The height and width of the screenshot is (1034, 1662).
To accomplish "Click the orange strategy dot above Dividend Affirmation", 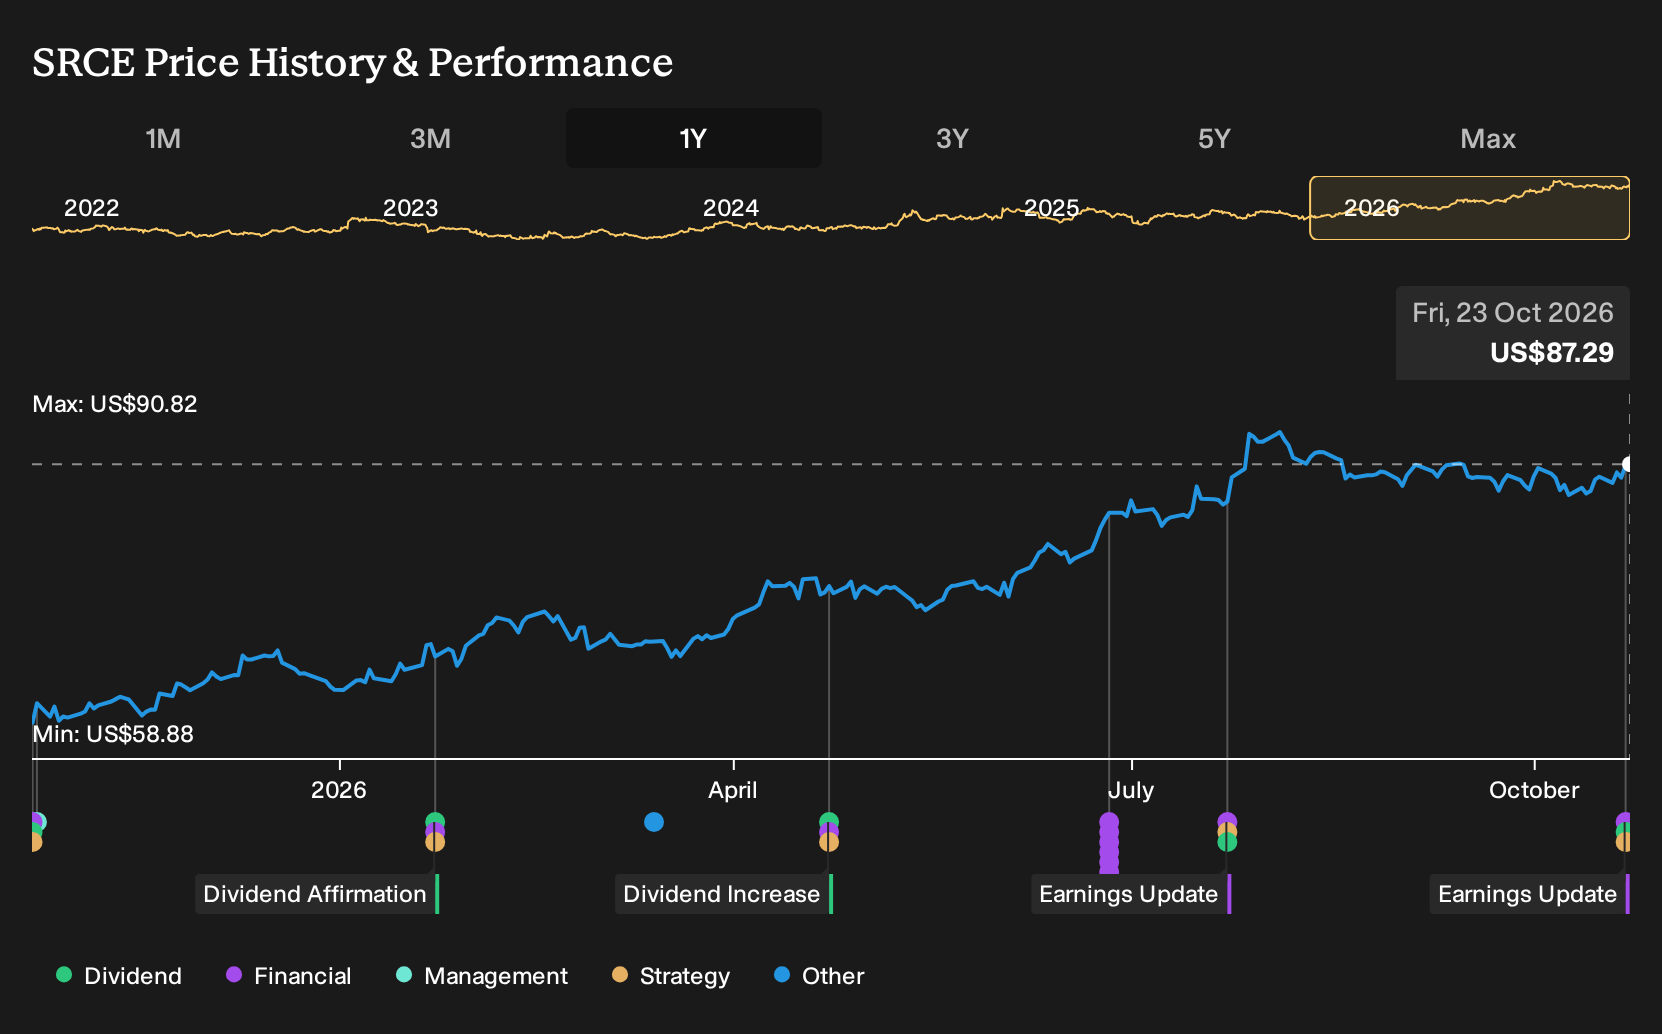I will click(x=435, y=843).
